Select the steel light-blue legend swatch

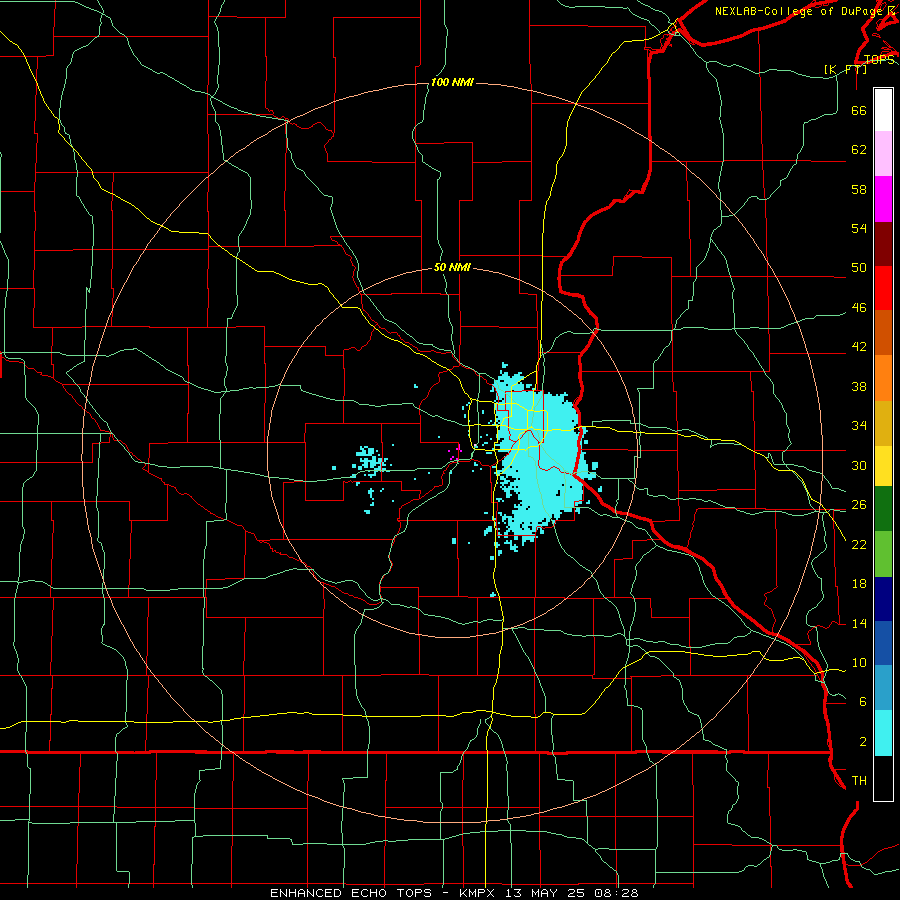[x=883, y=688]
